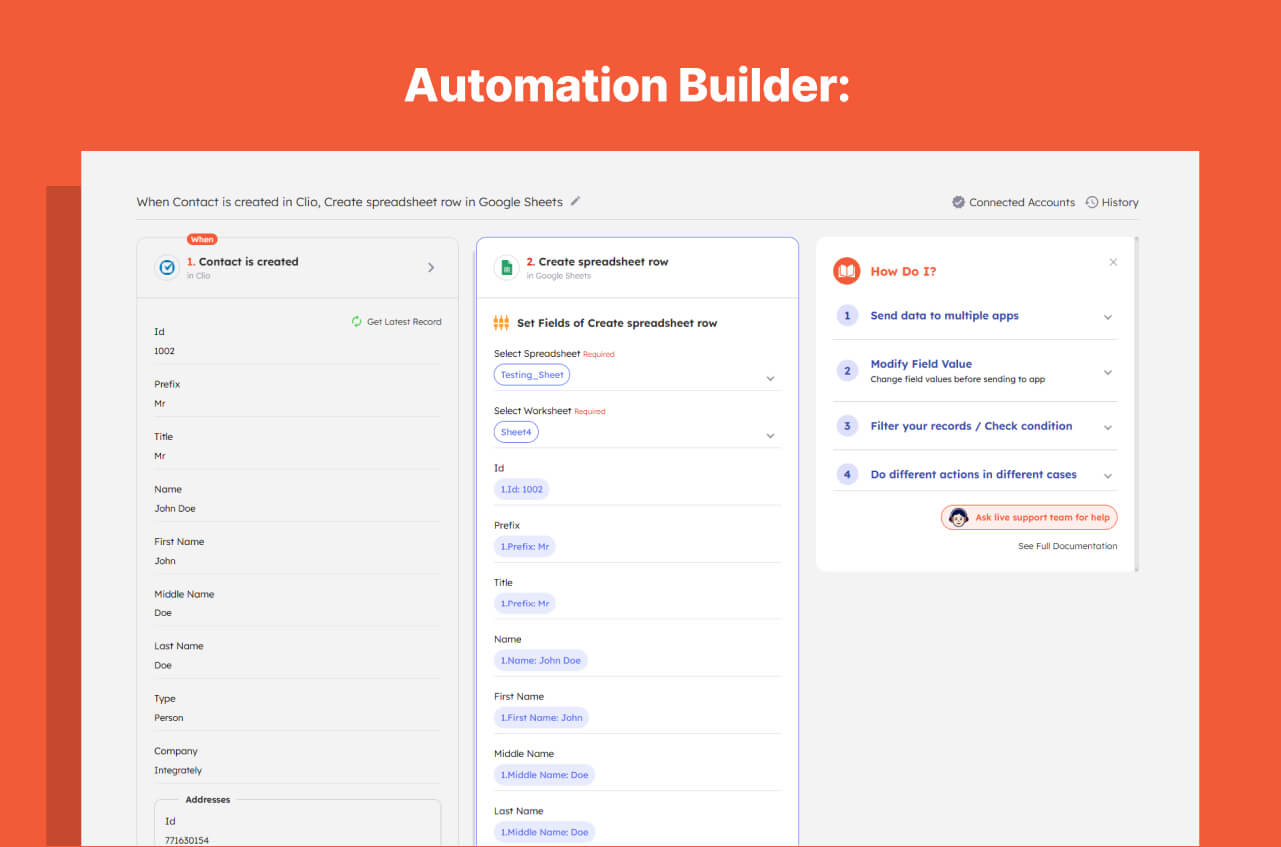The height and width of the screenshot is (847, 1281).
Task: Click the Set Fields sliders icon
Action: tap(501, 323)
